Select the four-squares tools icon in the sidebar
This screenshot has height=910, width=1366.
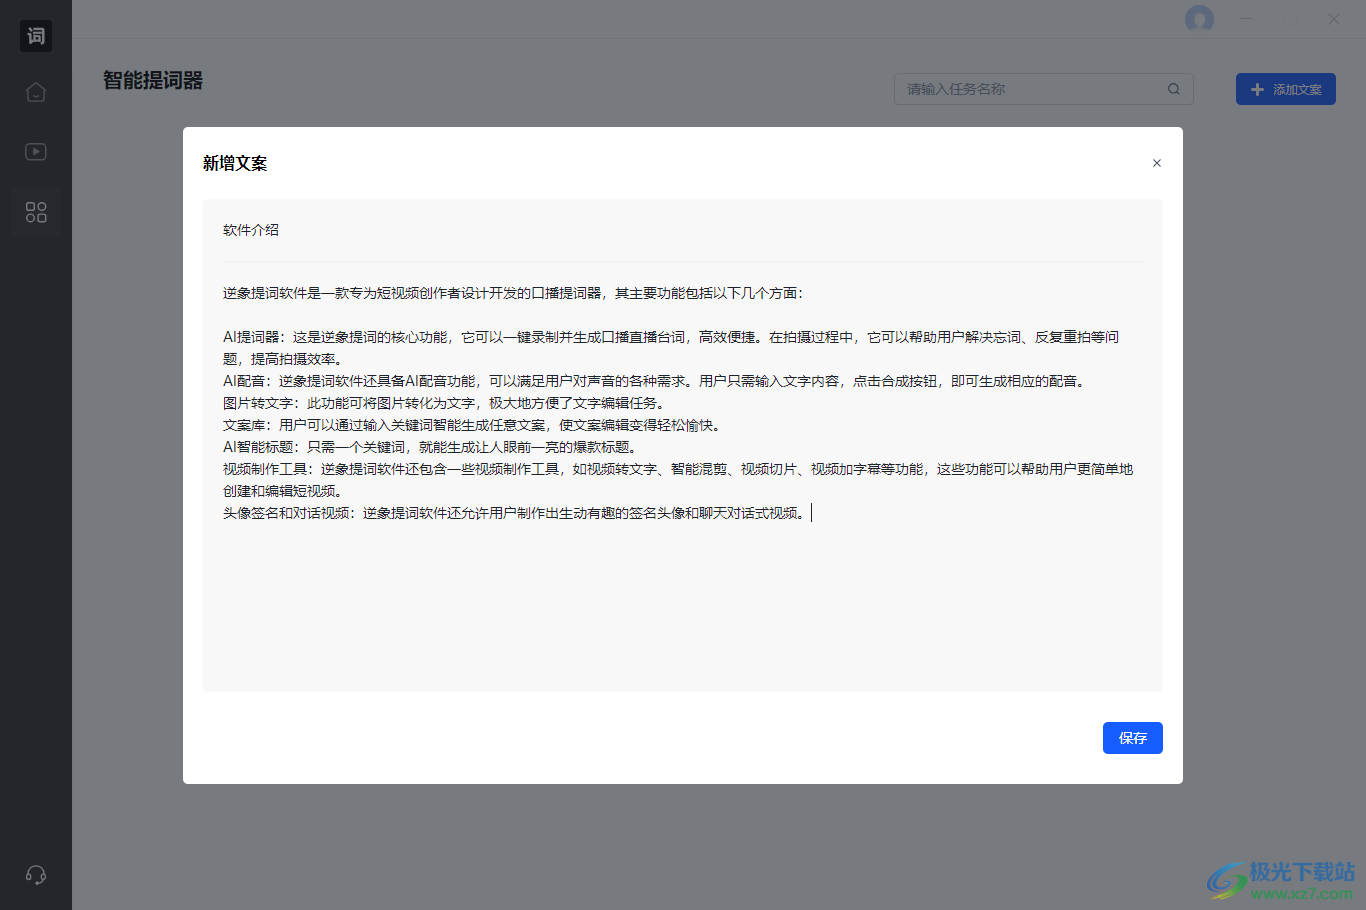[x=36, y=212]
